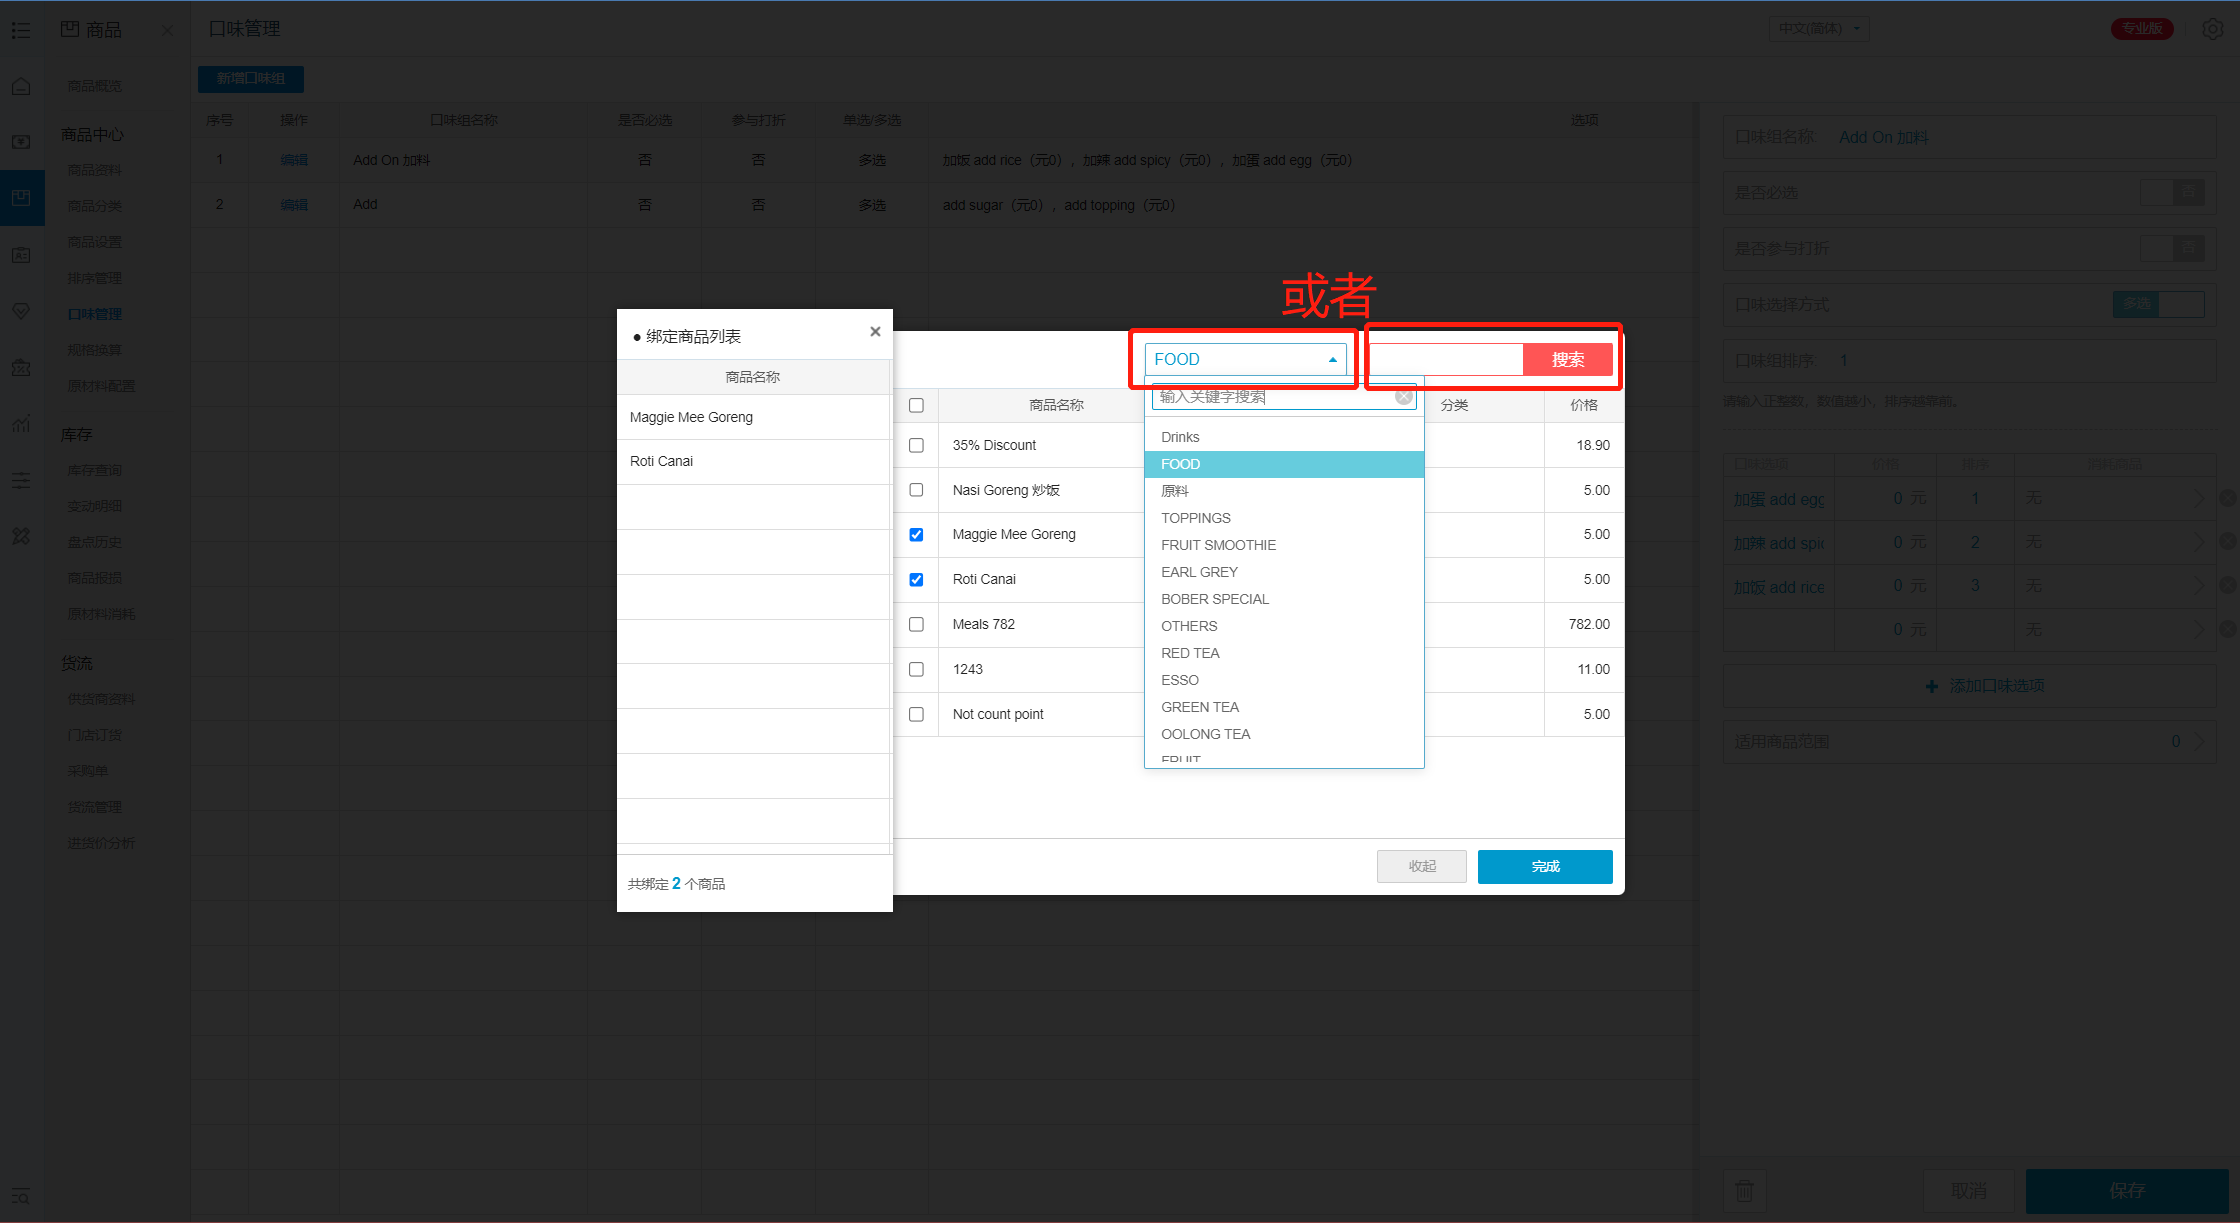Click the settings gear icon

click(x=2212, y=29)
